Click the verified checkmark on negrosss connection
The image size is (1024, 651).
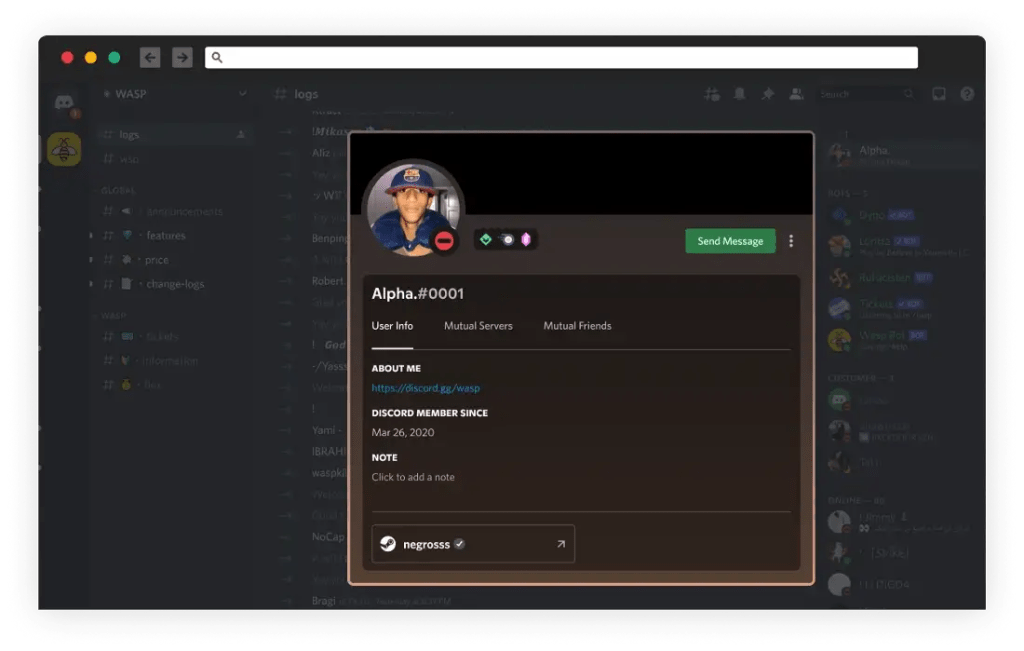click(x=459, y=544)
